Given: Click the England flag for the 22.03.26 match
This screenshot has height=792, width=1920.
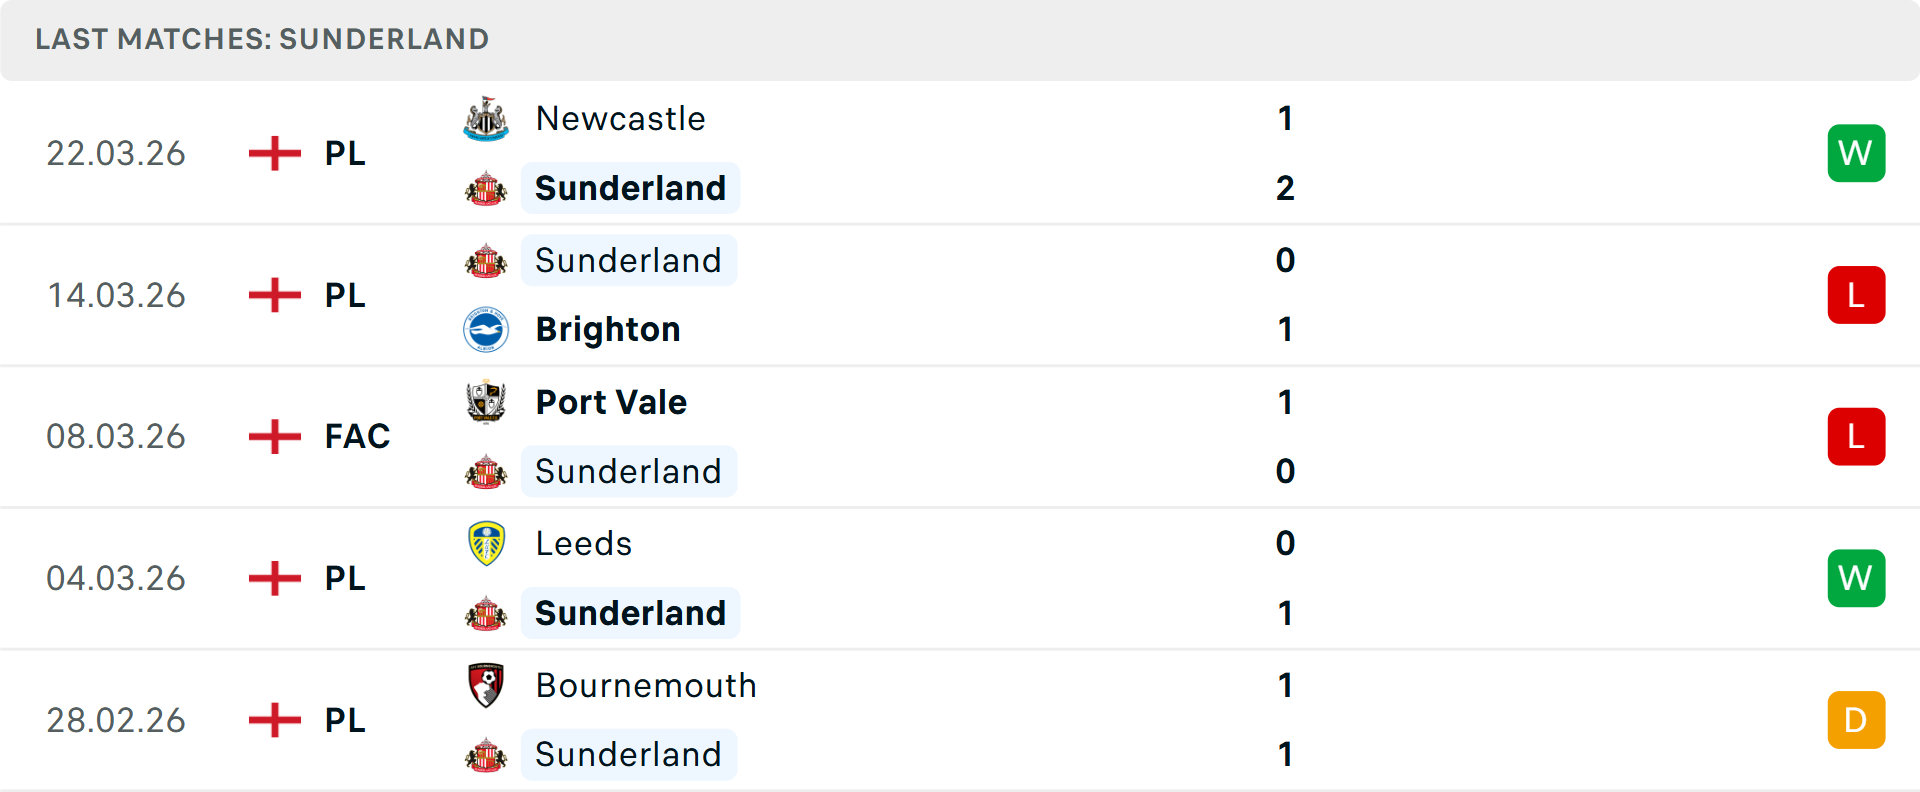Looking at the screenshot, I should coord(274,153).
